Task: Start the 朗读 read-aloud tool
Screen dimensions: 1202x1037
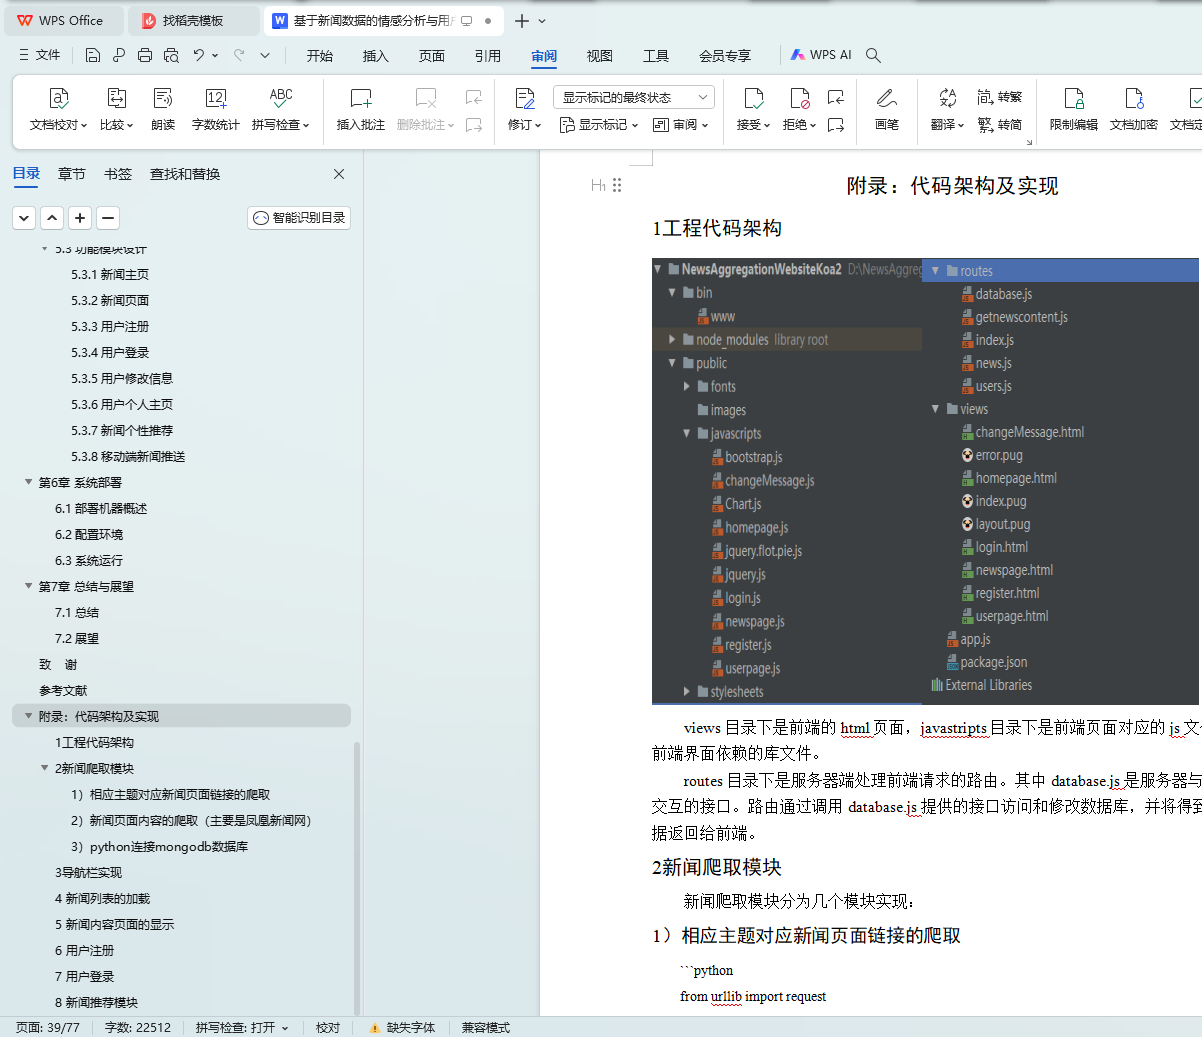Action: point(163,110)
